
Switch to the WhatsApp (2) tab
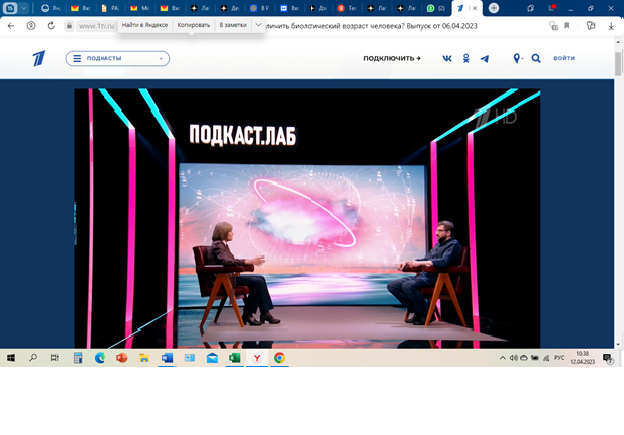(435, 8)
